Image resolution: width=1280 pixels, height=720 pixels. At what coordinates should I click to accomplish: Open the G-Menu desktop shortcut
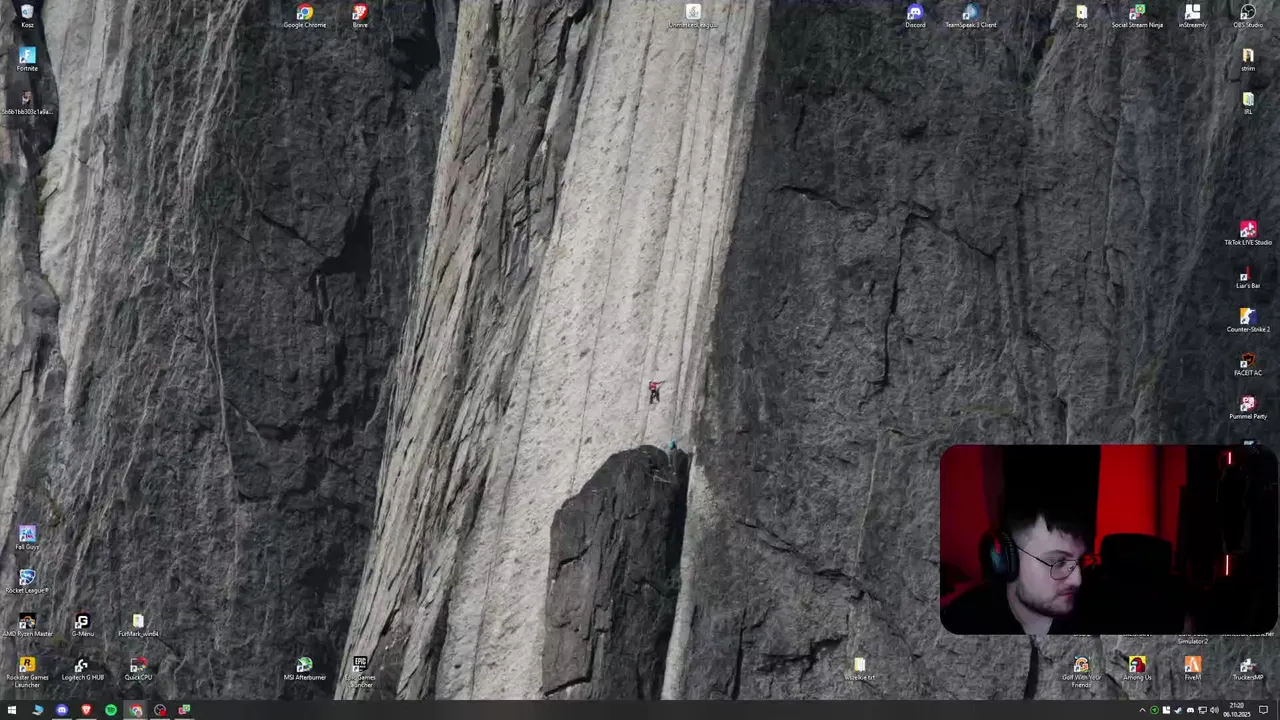tap(82, 625)
